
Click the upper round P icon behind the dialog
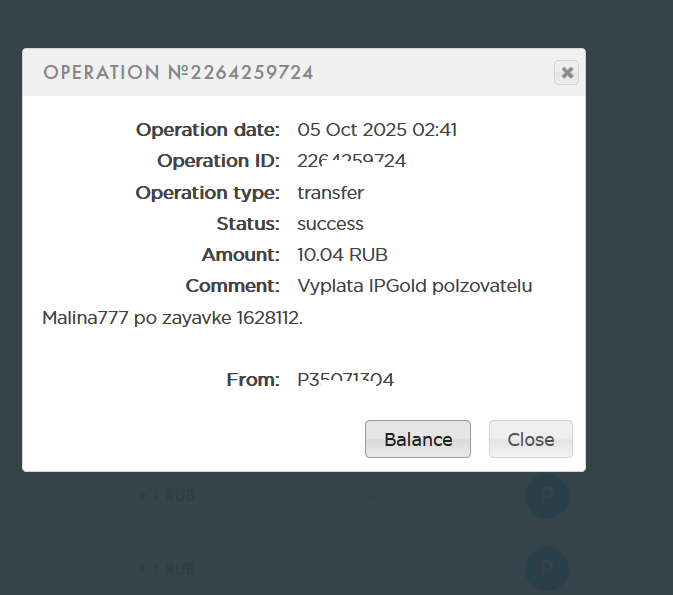[x=547, y=496]
